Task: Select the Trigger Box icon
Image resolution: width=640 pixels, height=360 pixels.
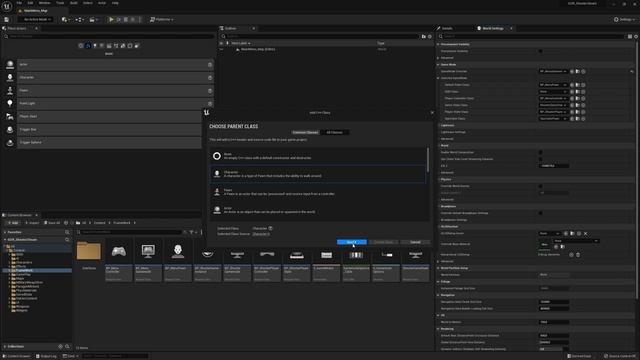Action: pos(10,130)
